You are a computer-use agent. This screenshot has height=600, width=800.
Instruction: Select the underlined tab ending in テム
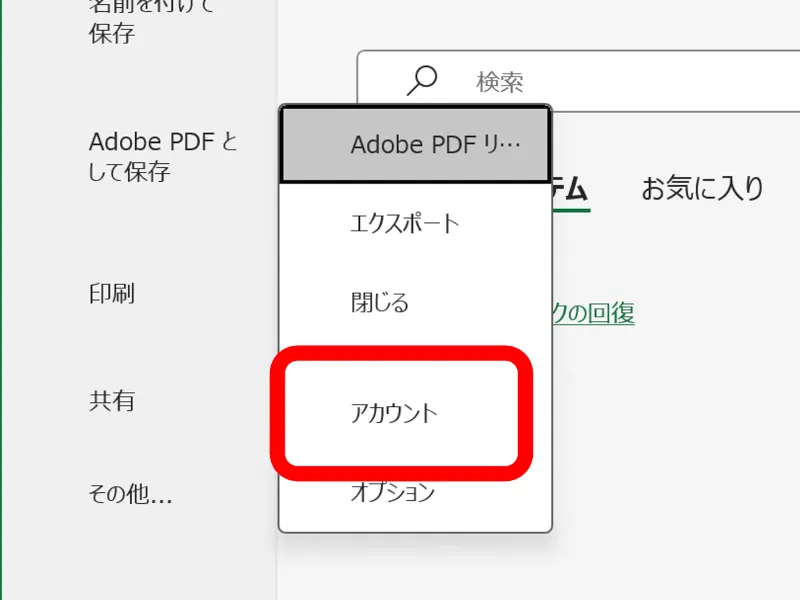(570, 188)
